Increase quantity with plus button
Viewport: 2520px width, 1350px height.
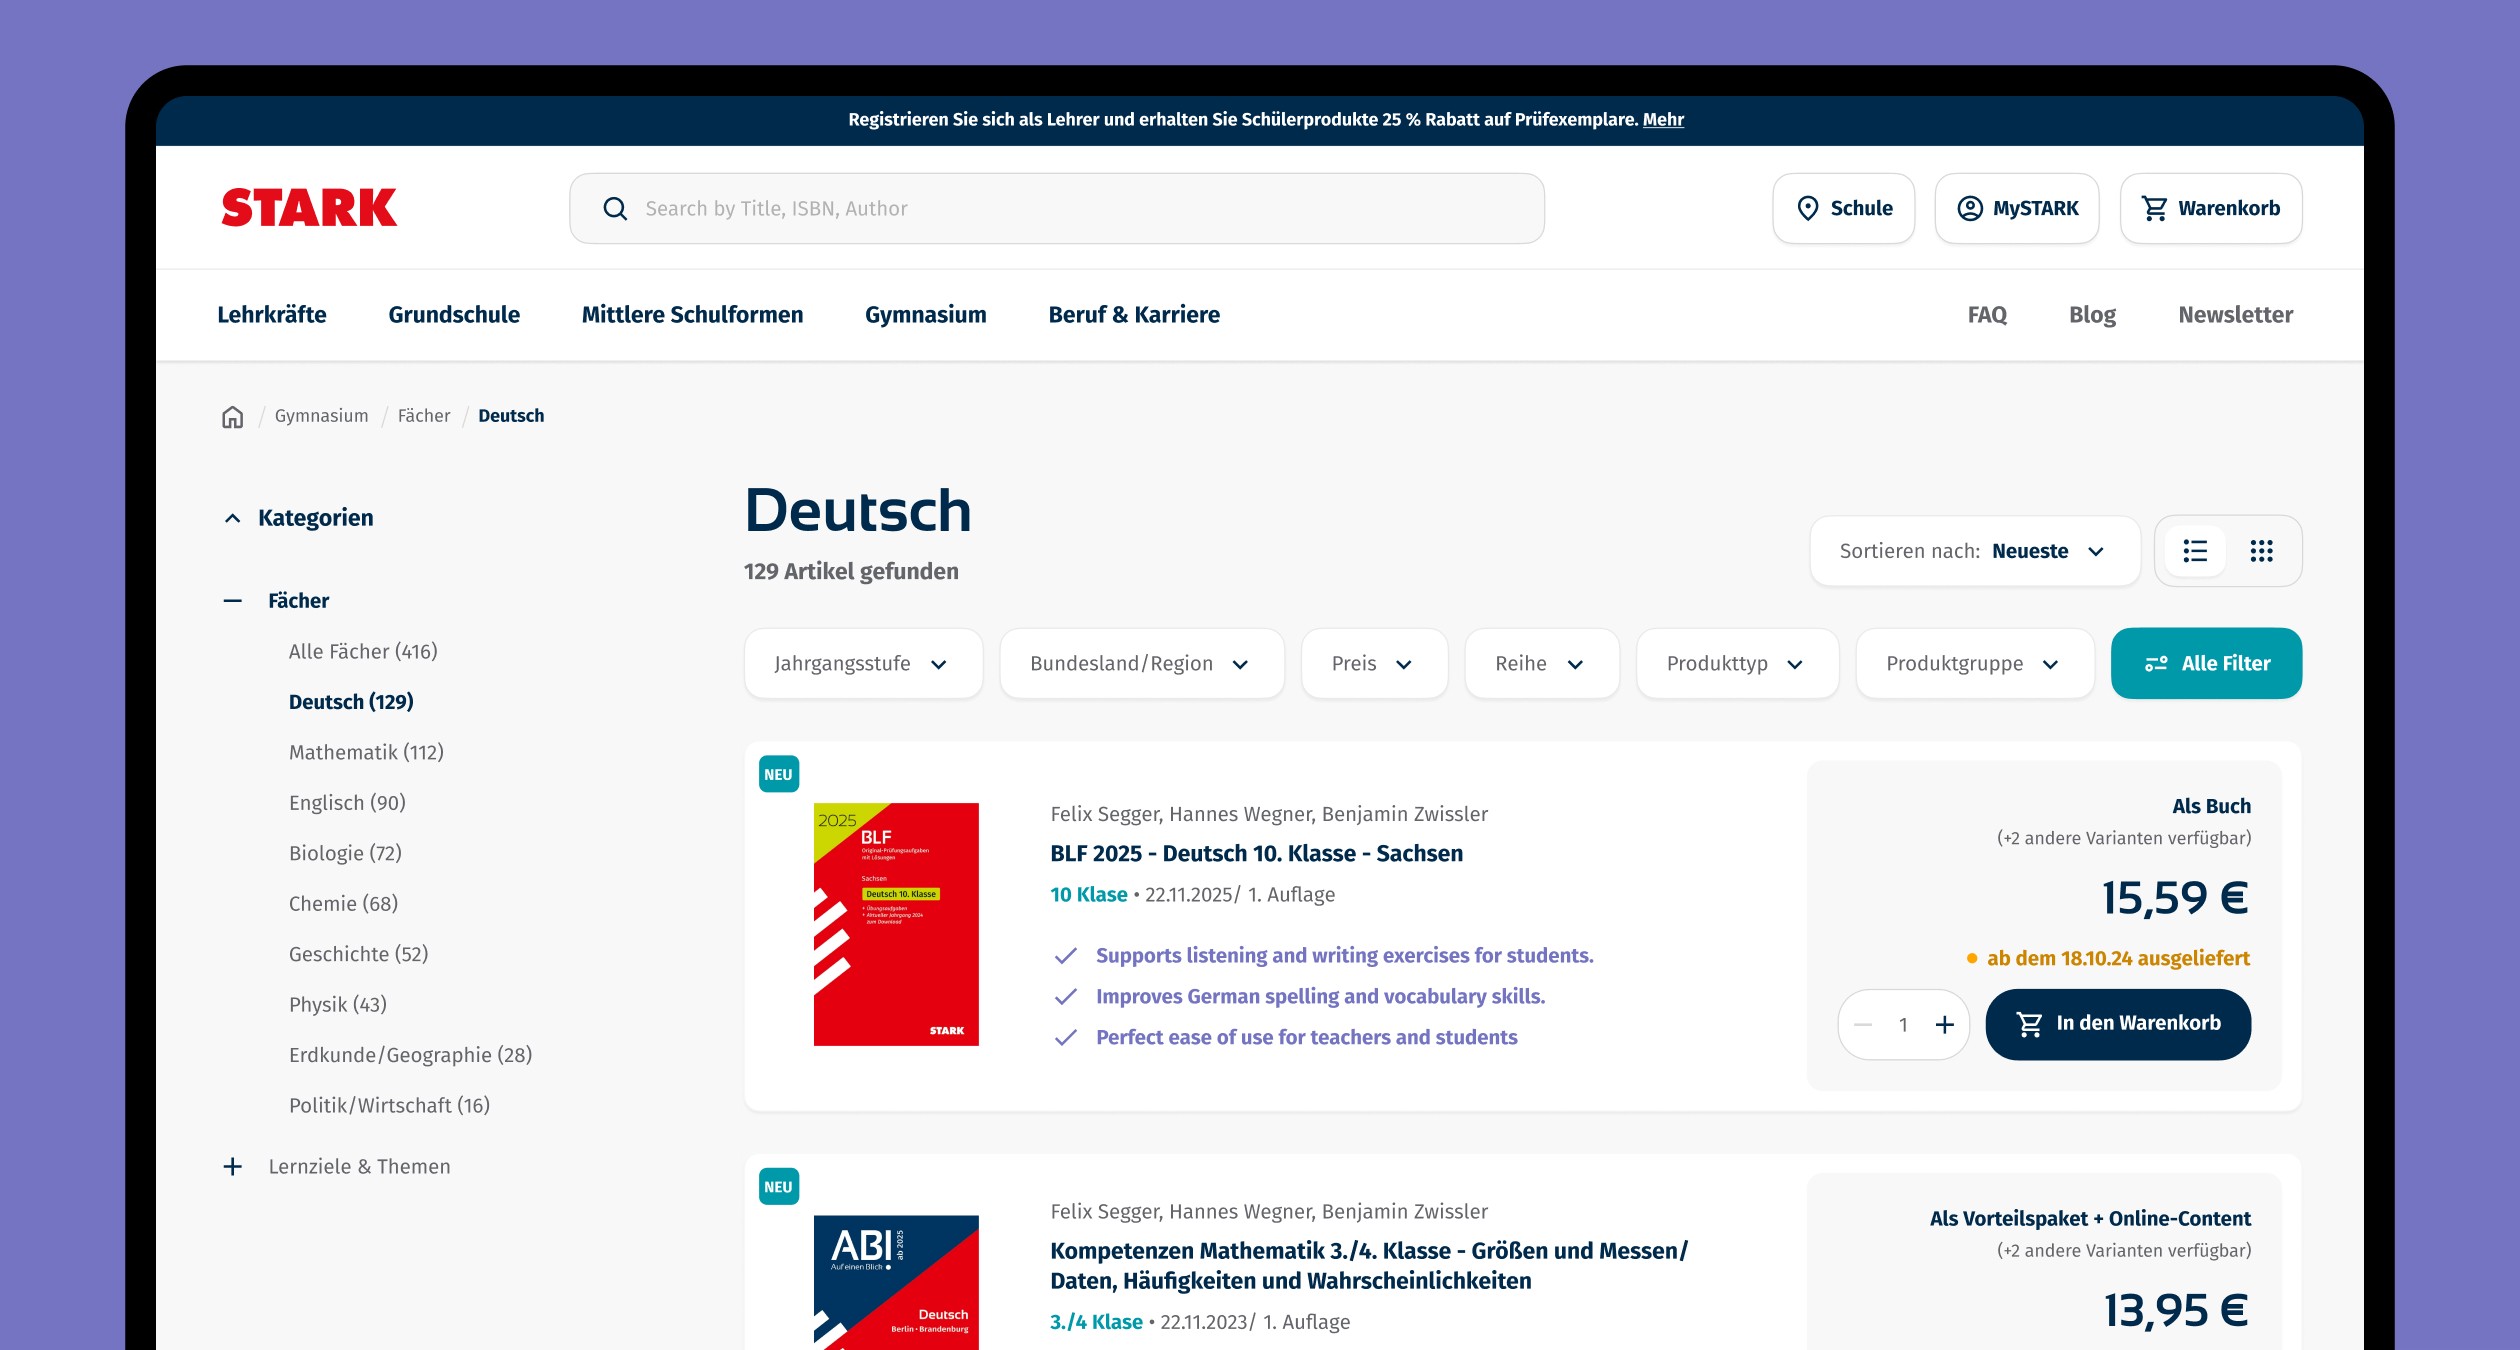tap(1944, 1025)
